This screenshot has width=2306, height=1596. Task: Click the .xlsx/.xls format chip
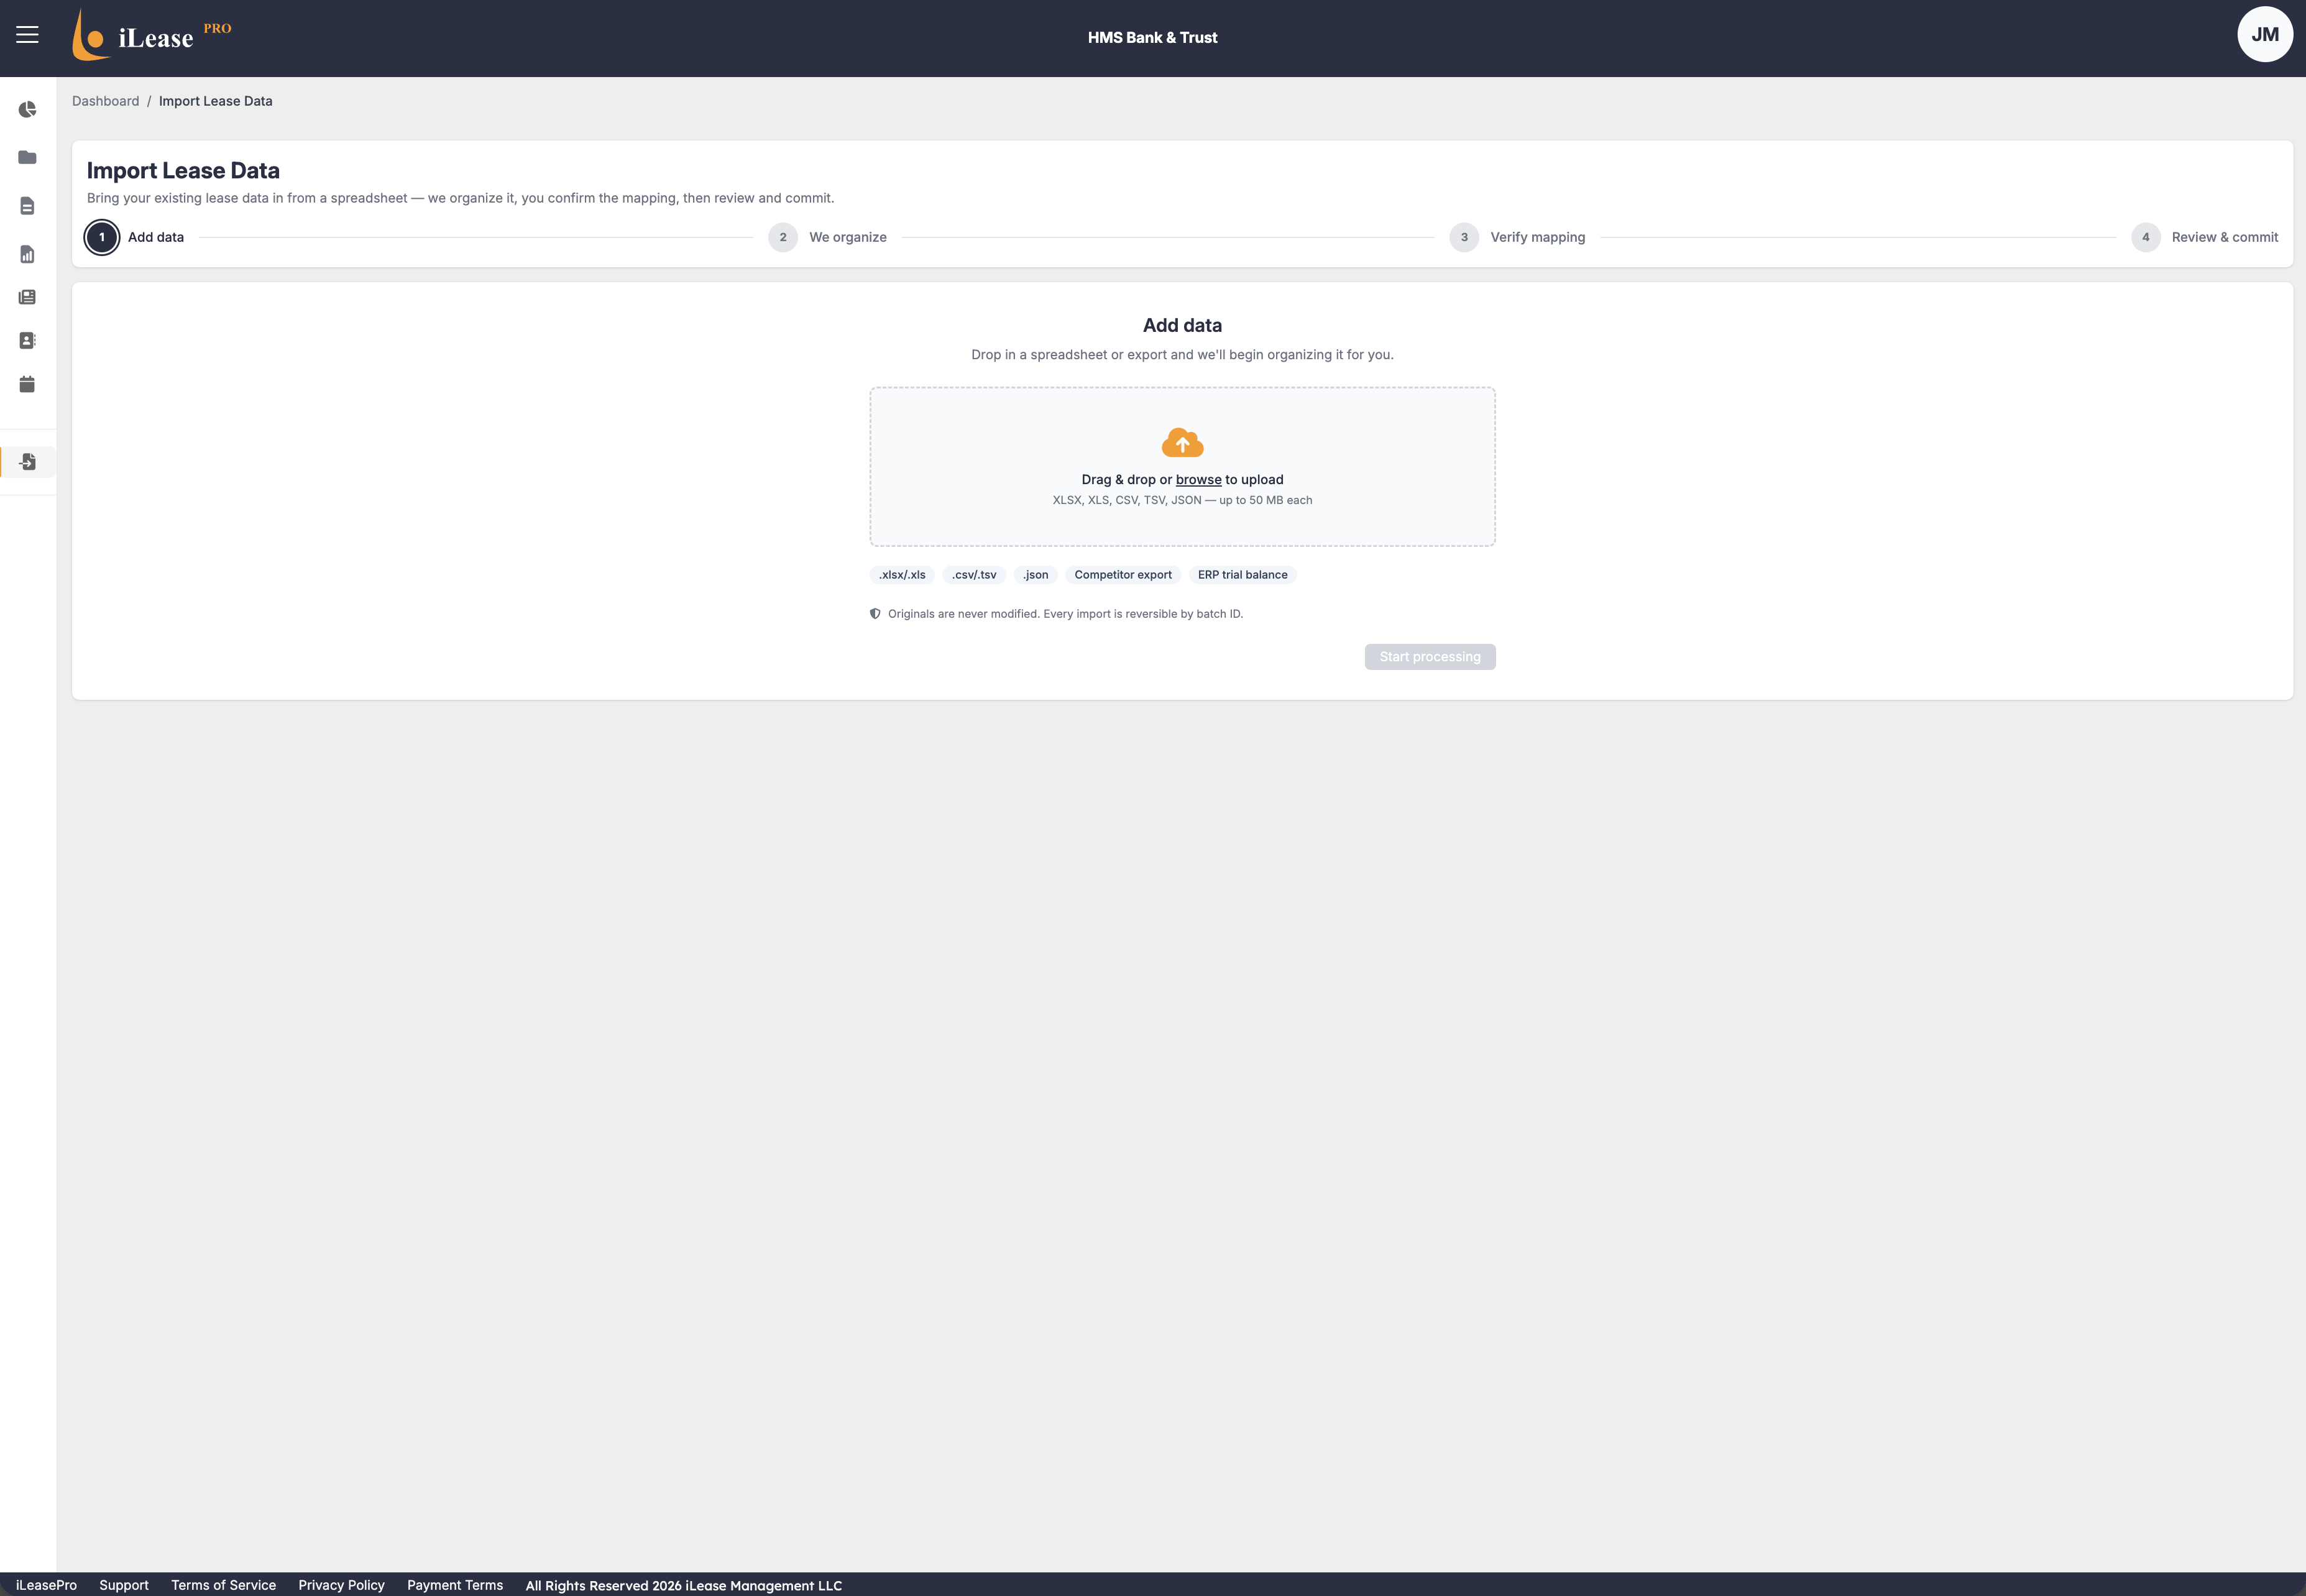click(x=902, y=575)
